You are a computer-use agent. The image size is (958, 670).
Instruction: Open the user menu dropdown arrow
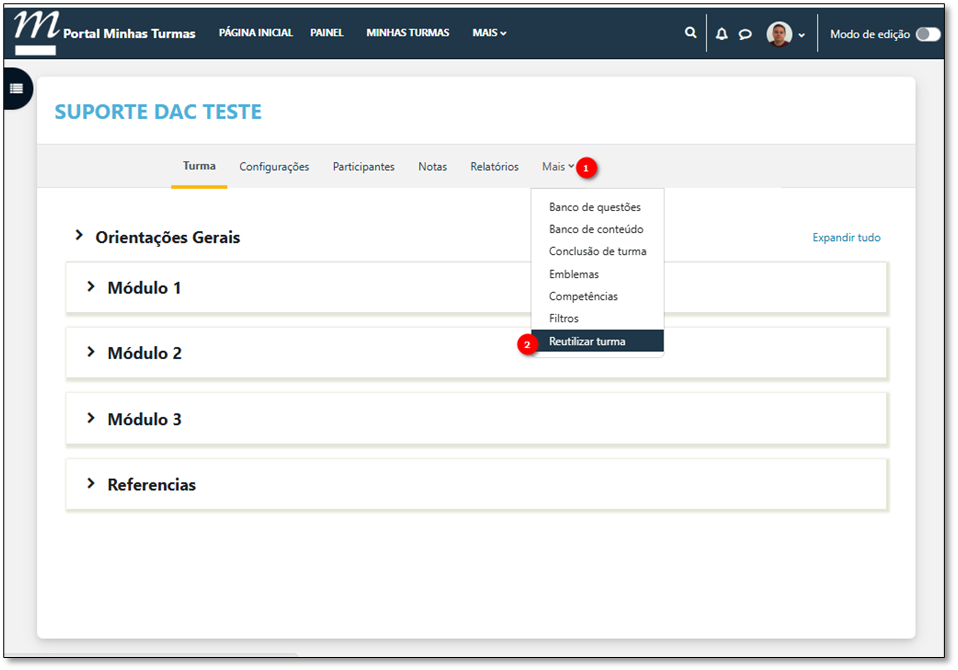point(802,35)
